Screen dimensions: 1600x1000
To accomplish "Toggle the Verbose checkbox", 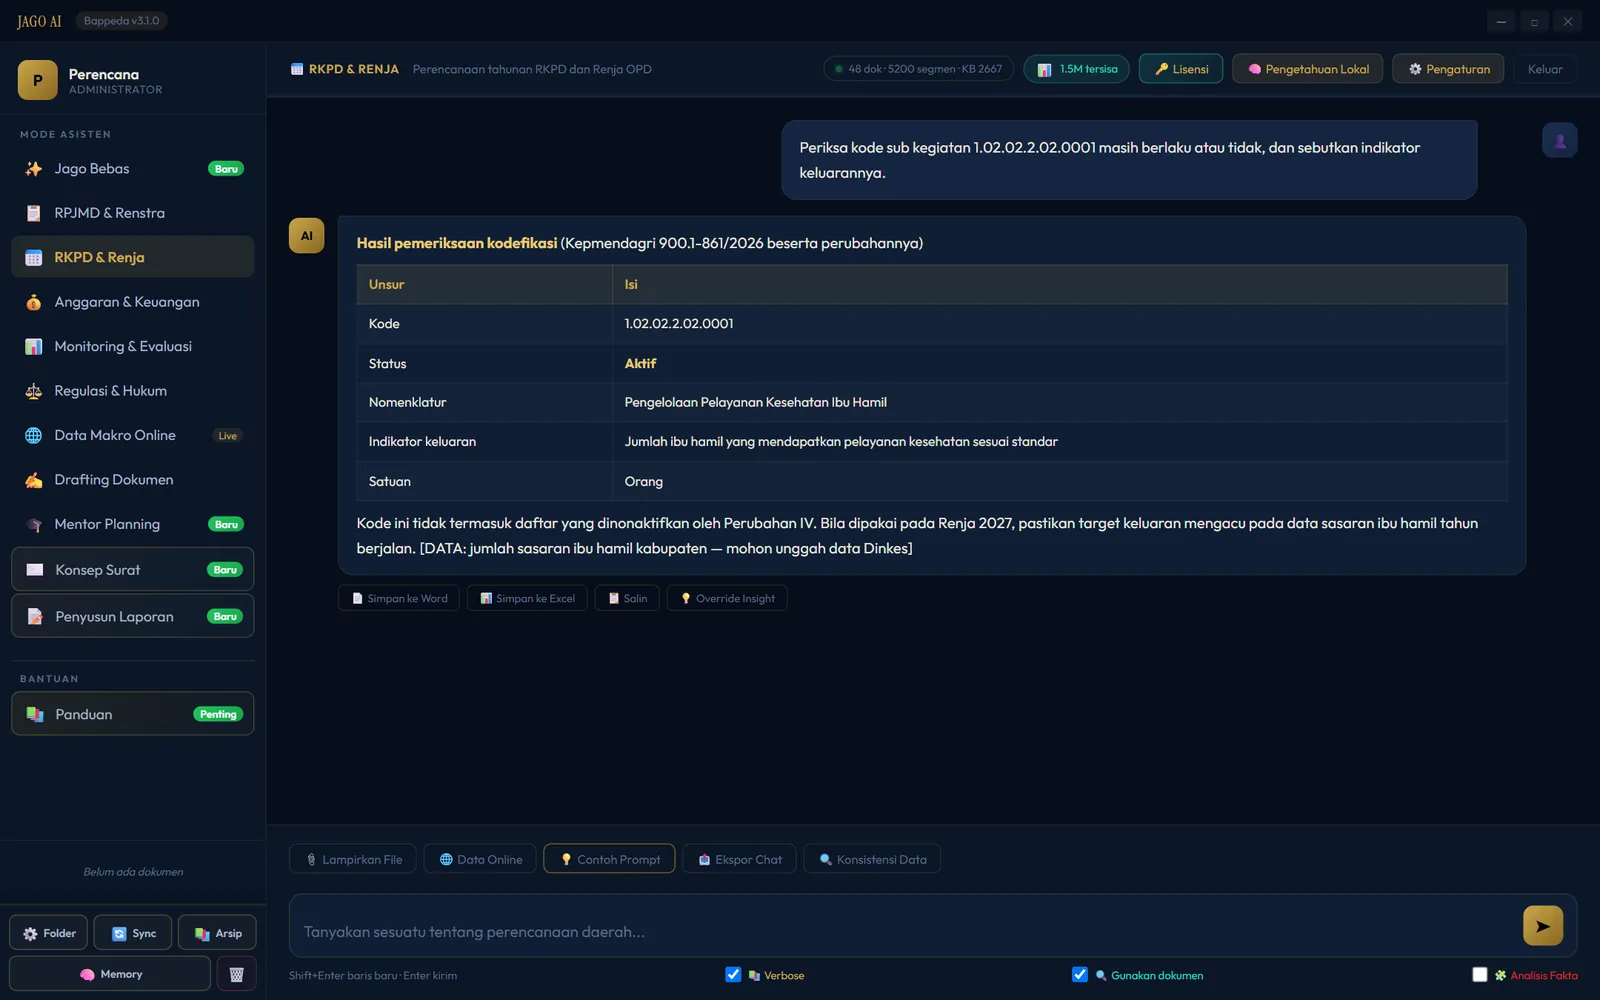I will tap(733, 975).
